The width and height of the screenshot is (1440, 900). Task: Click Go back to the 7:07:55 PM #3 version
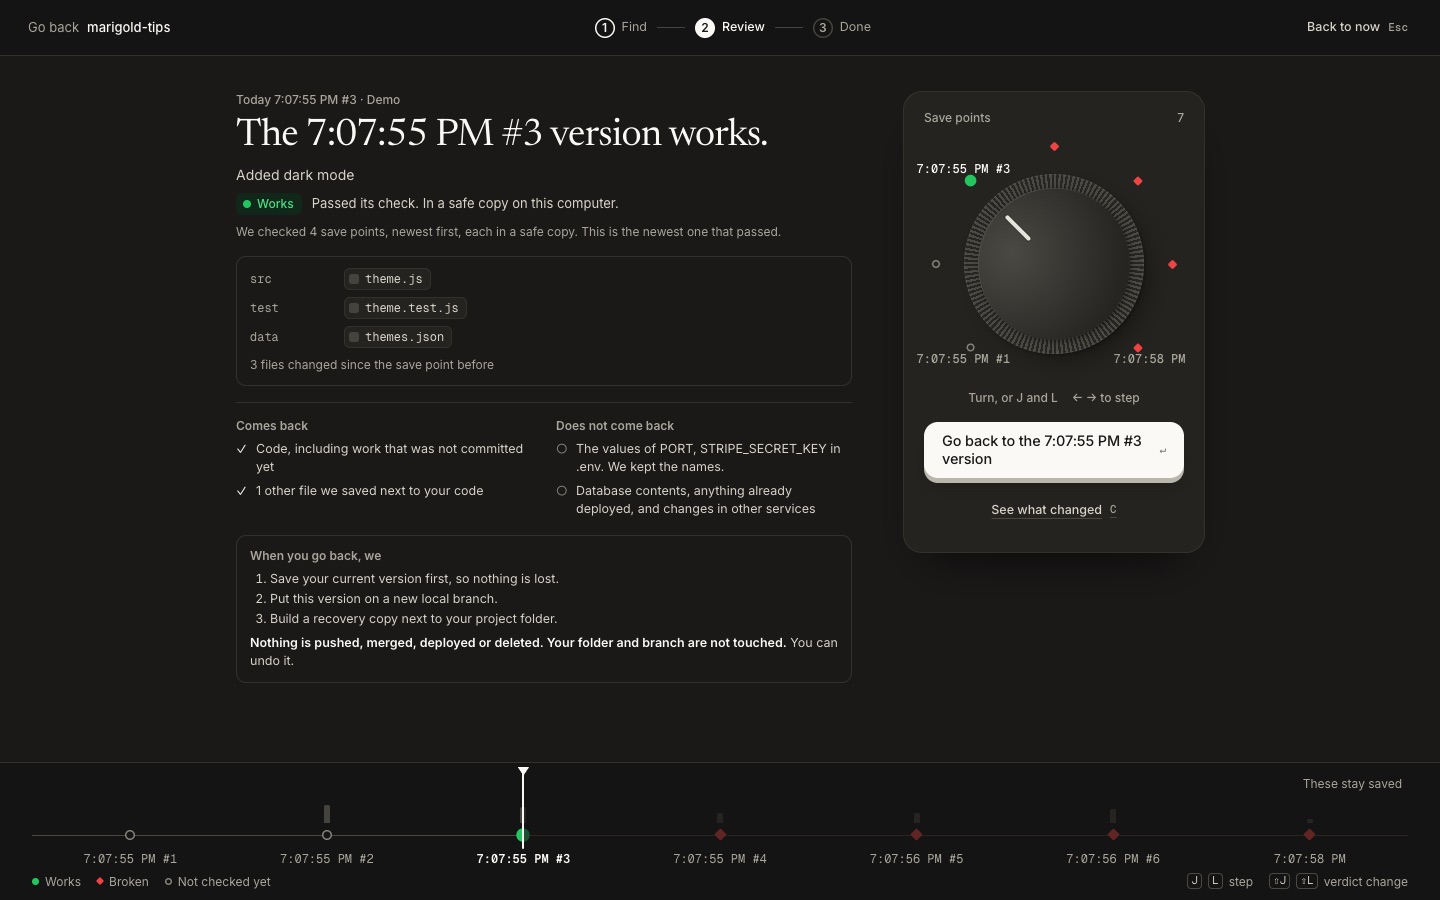[x=1053, y=450]
